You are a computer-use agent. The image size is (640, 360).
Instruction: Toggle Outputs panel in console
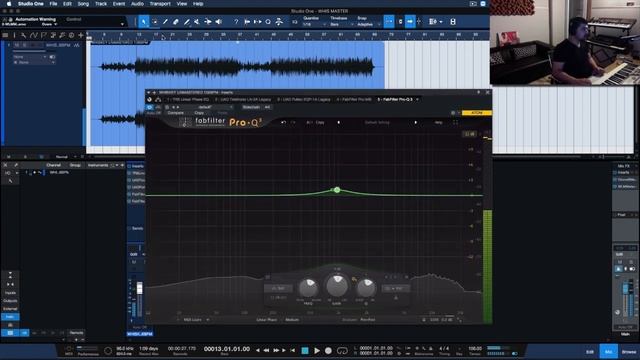[10, 301]
